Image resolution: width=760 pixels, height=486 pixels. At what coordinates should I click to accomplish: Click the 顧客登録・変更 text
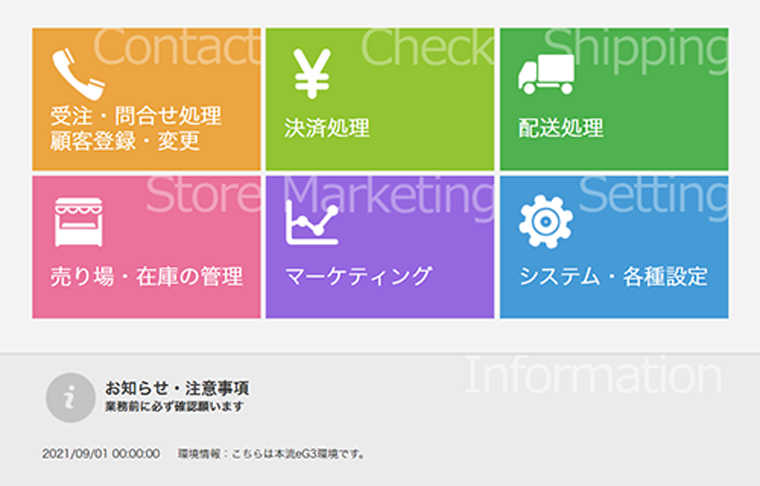125,141
